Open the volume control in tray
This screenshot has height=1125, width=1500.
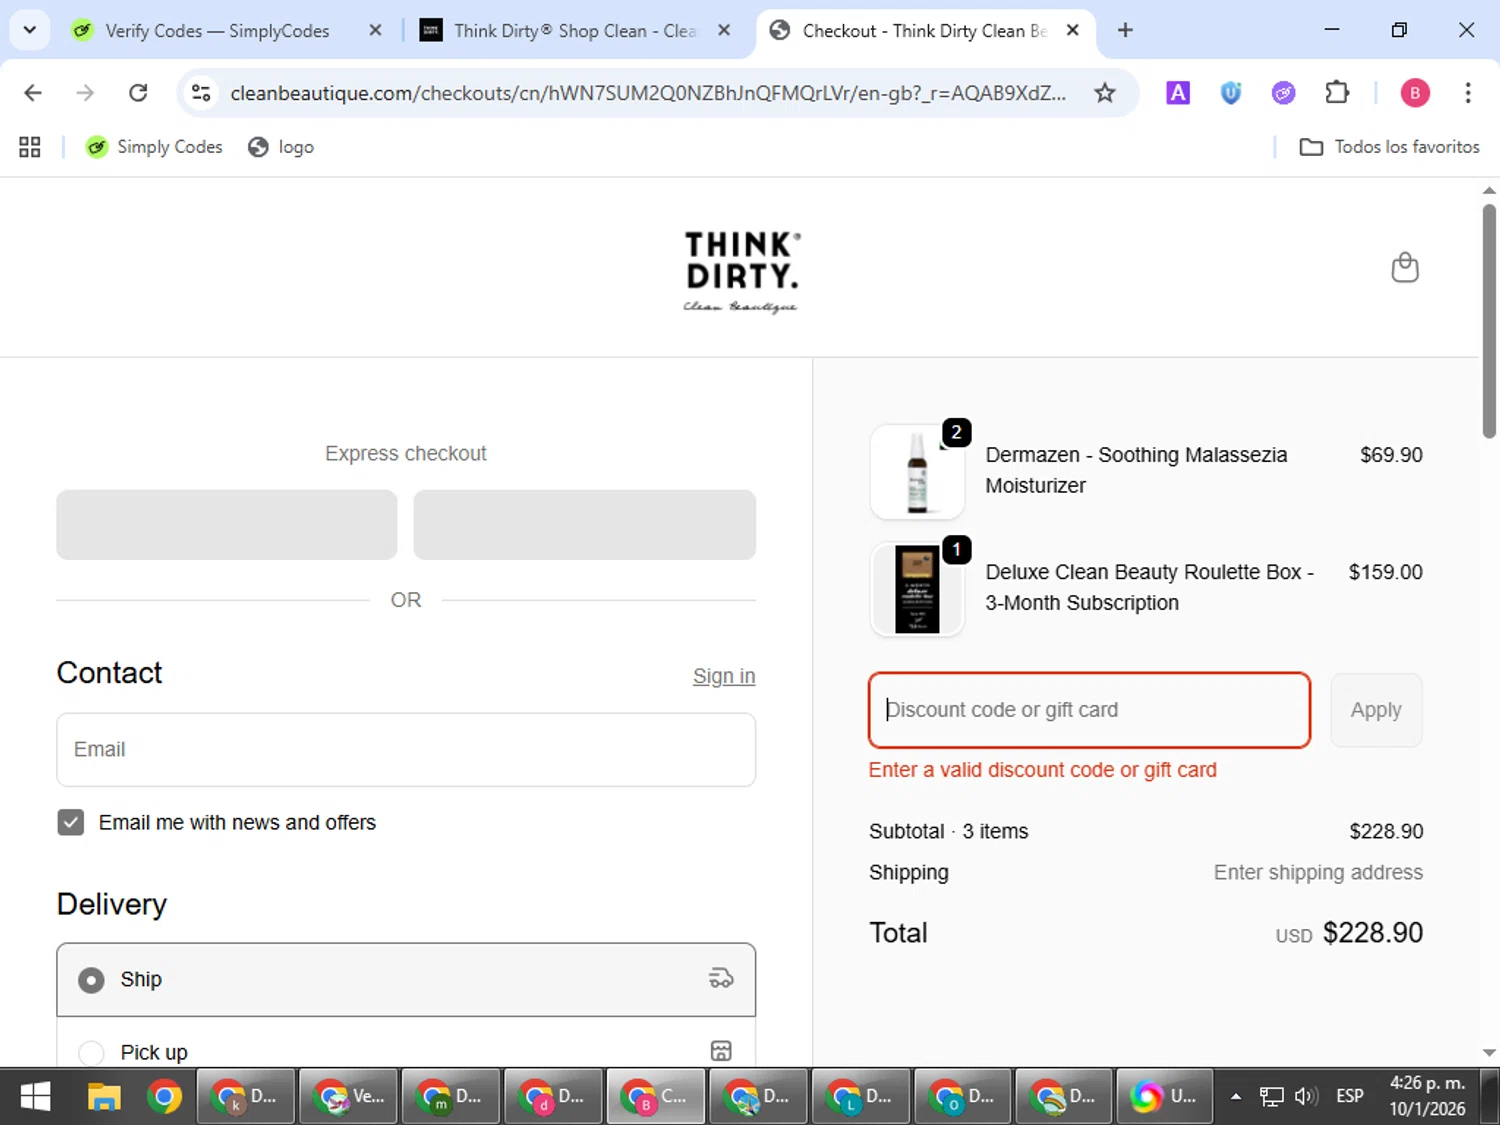point(1306,1097)
